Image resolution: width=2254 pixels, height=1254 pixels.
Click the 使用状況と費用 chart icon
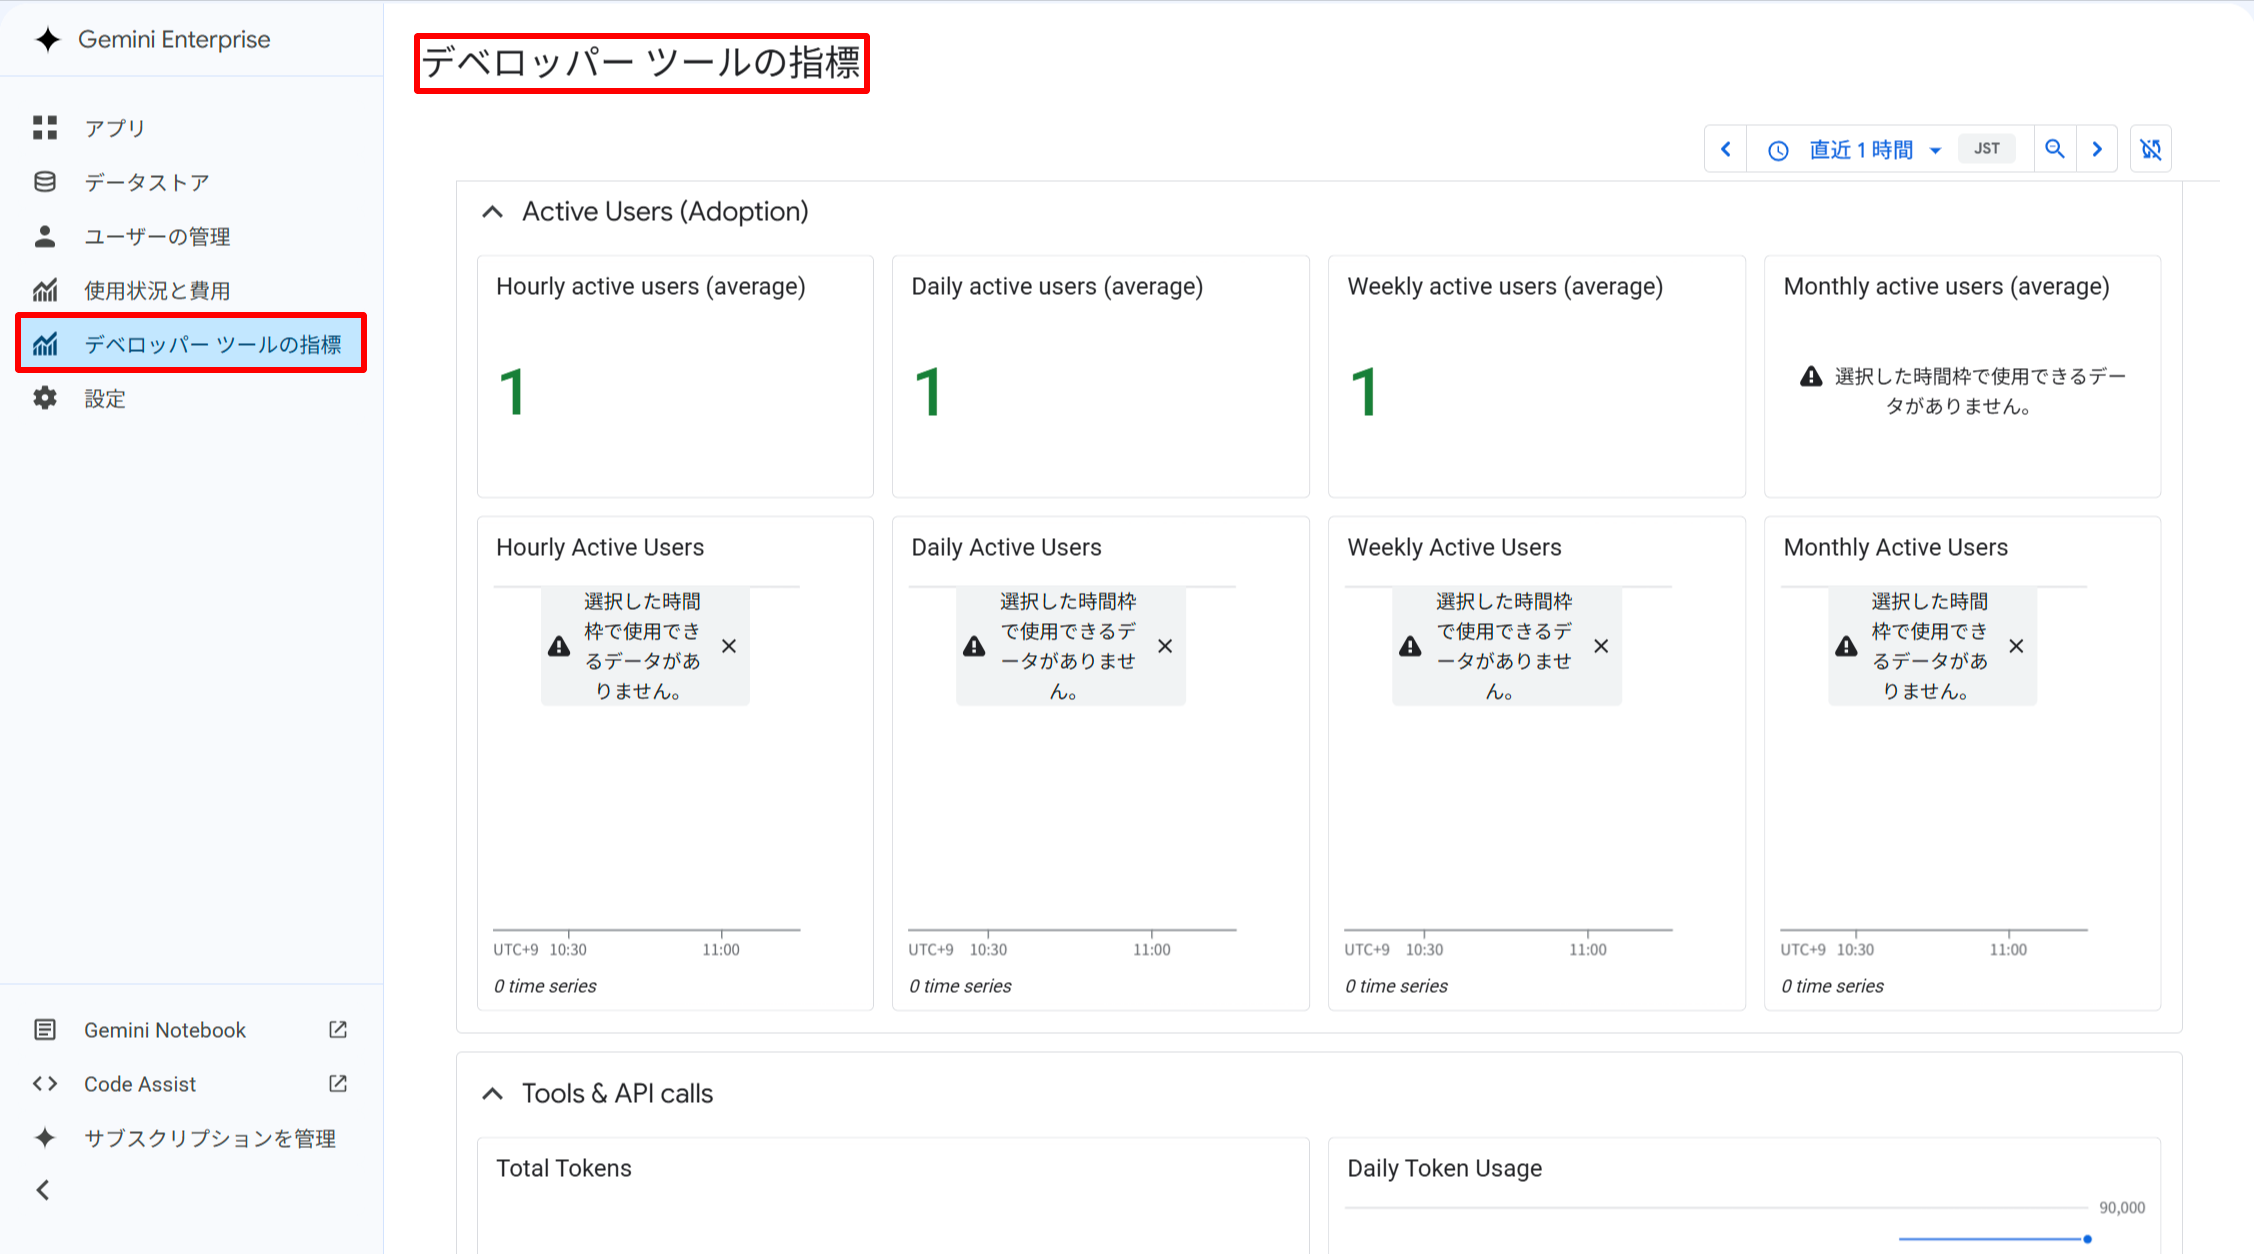pyautogui.click(x=45, y=290)
